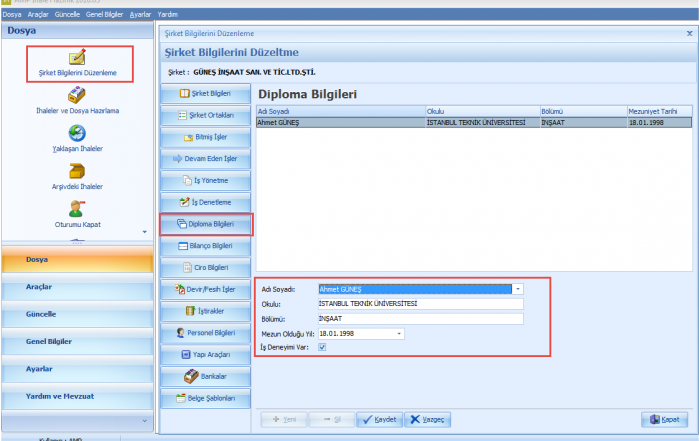The image size is (700, 441).
Task: Open Arşivdeki İhaleler archive icon
Action: tap(77, 171)
